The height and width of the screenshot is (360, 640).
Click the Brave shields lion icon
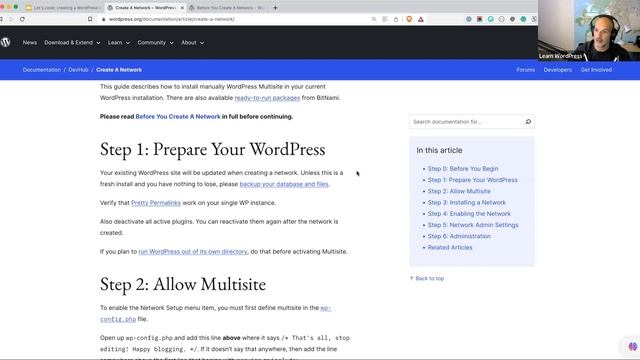tap(409, 19)
